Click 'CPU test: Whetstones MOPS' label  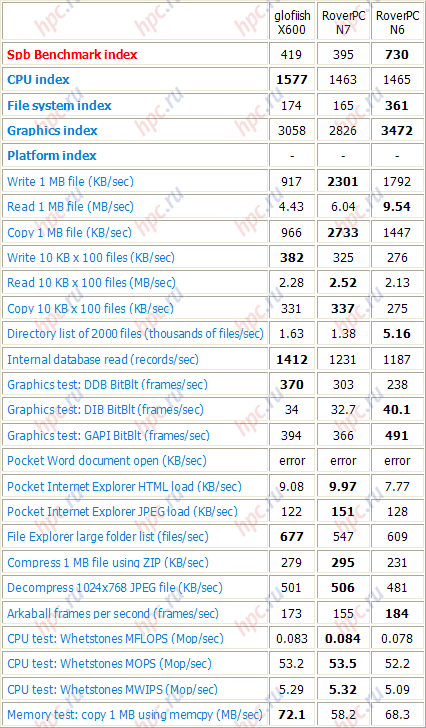pos(109,664)
